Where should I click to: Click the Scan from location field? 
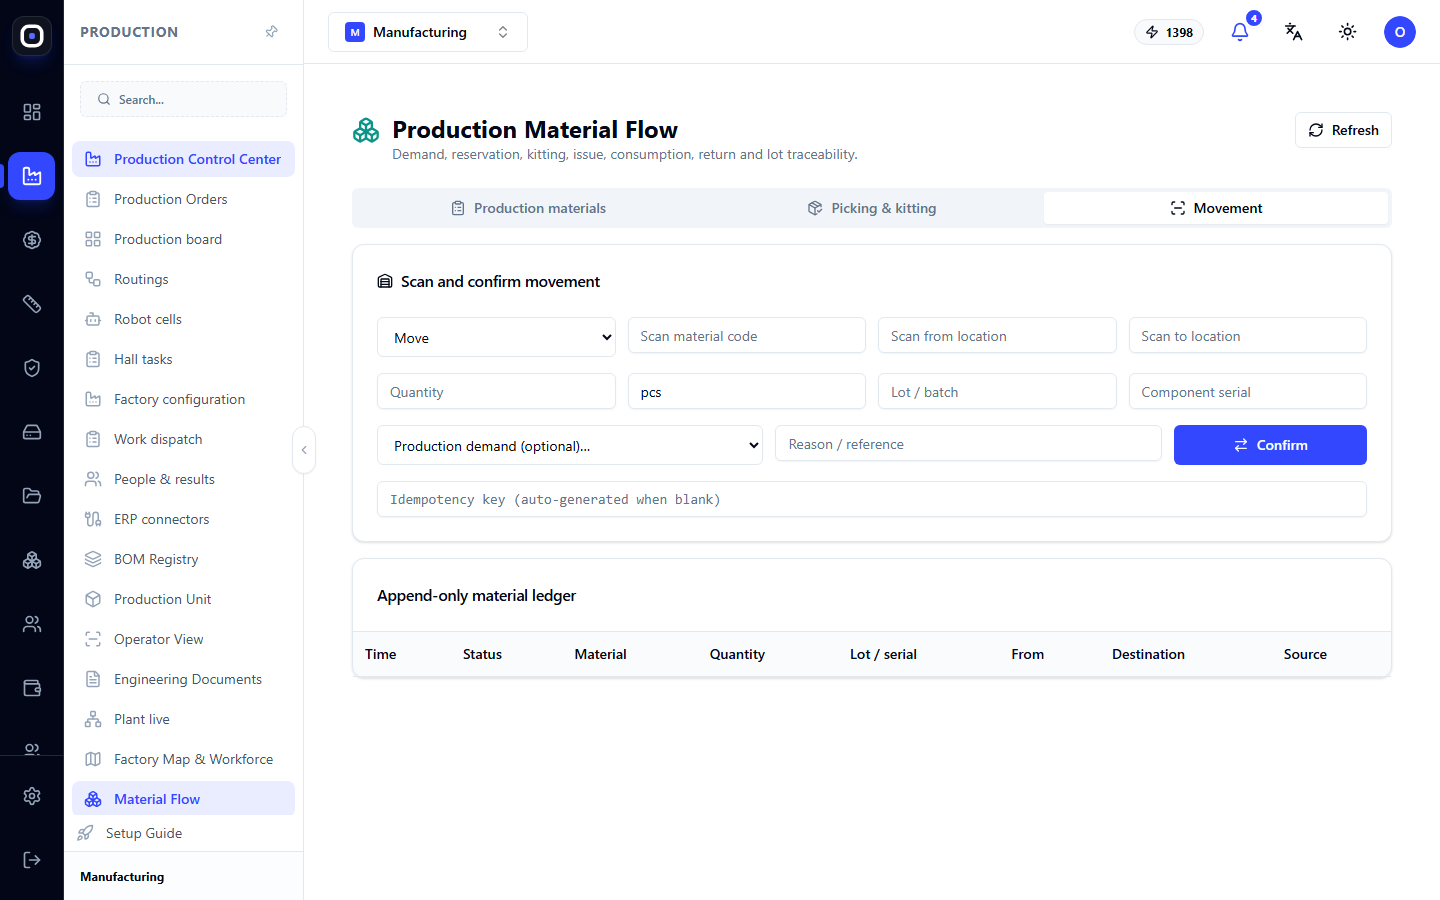tap(997, 336)
